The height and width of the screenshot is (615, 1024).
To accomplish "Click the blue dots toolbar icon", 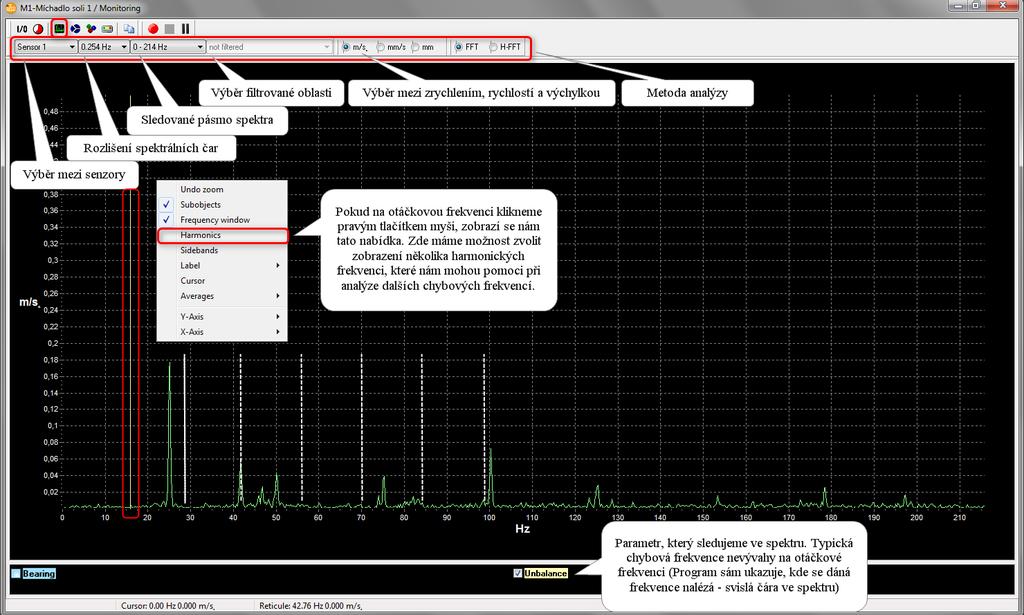I will click(x=76, y=29).
